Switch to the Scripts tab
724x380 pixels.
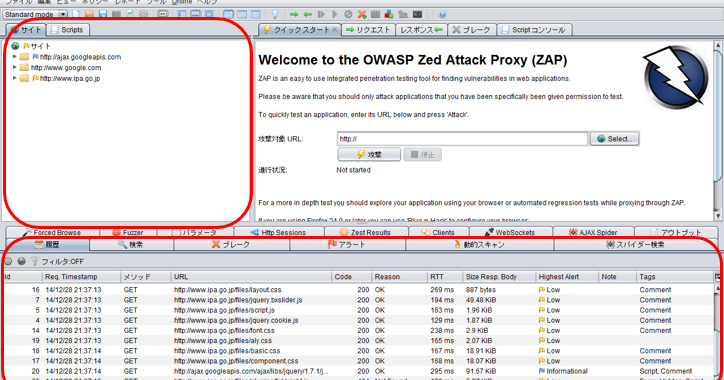[x=67, y=30]
